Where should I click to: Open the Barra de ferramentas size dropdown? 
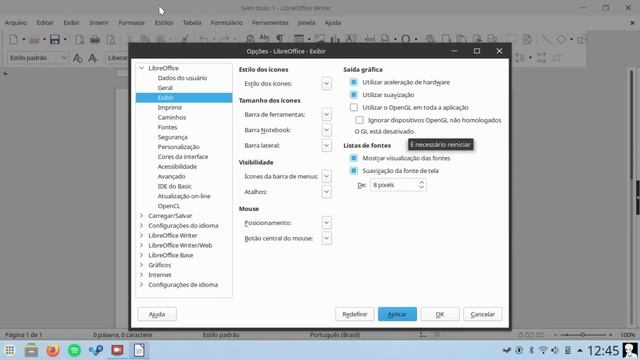click(x=326, y=115)
